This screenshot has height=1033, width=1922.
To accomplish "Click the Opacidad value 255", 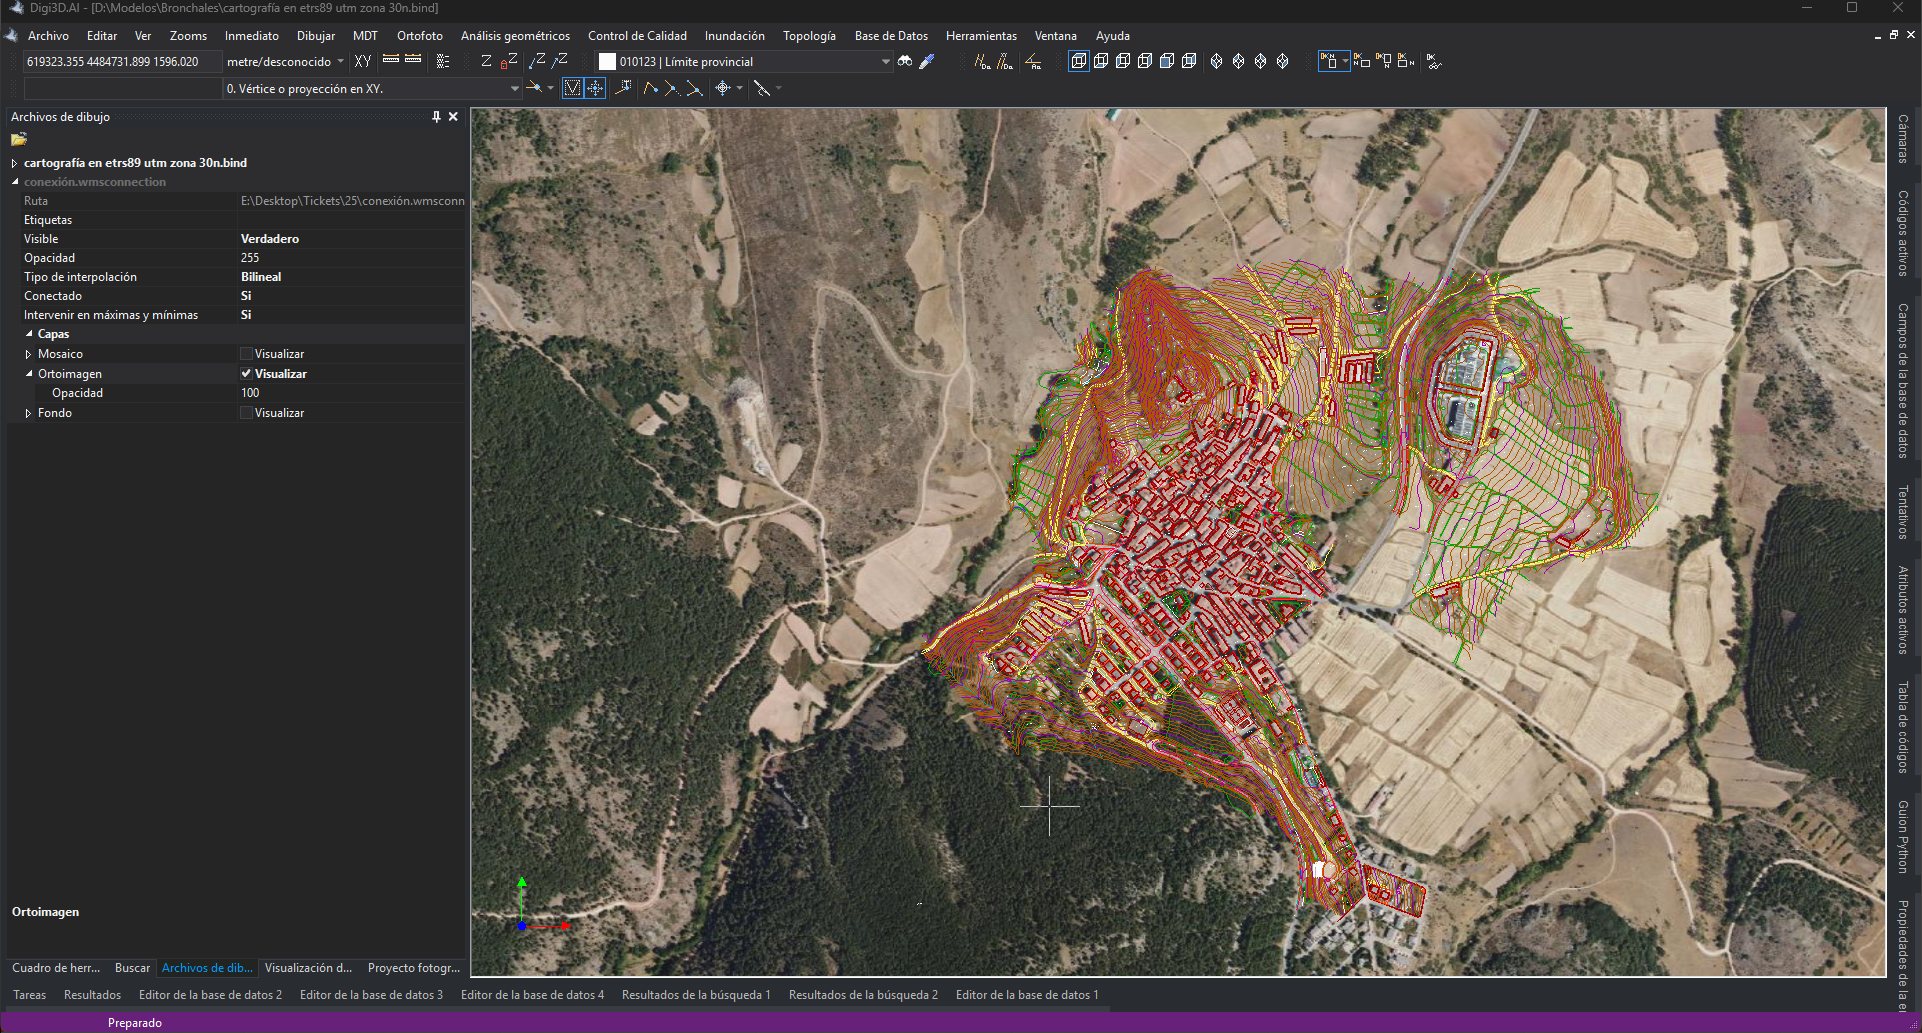I will pyautogui.click(x=250, y=258).
